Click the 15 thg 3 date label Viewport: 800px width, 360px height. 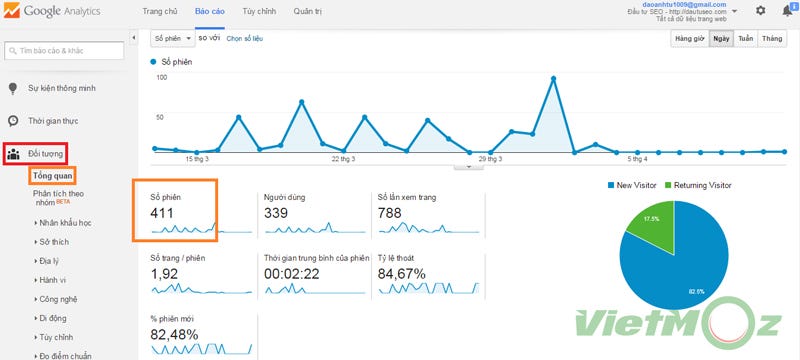pyautogui.click(x=197, y=159)
